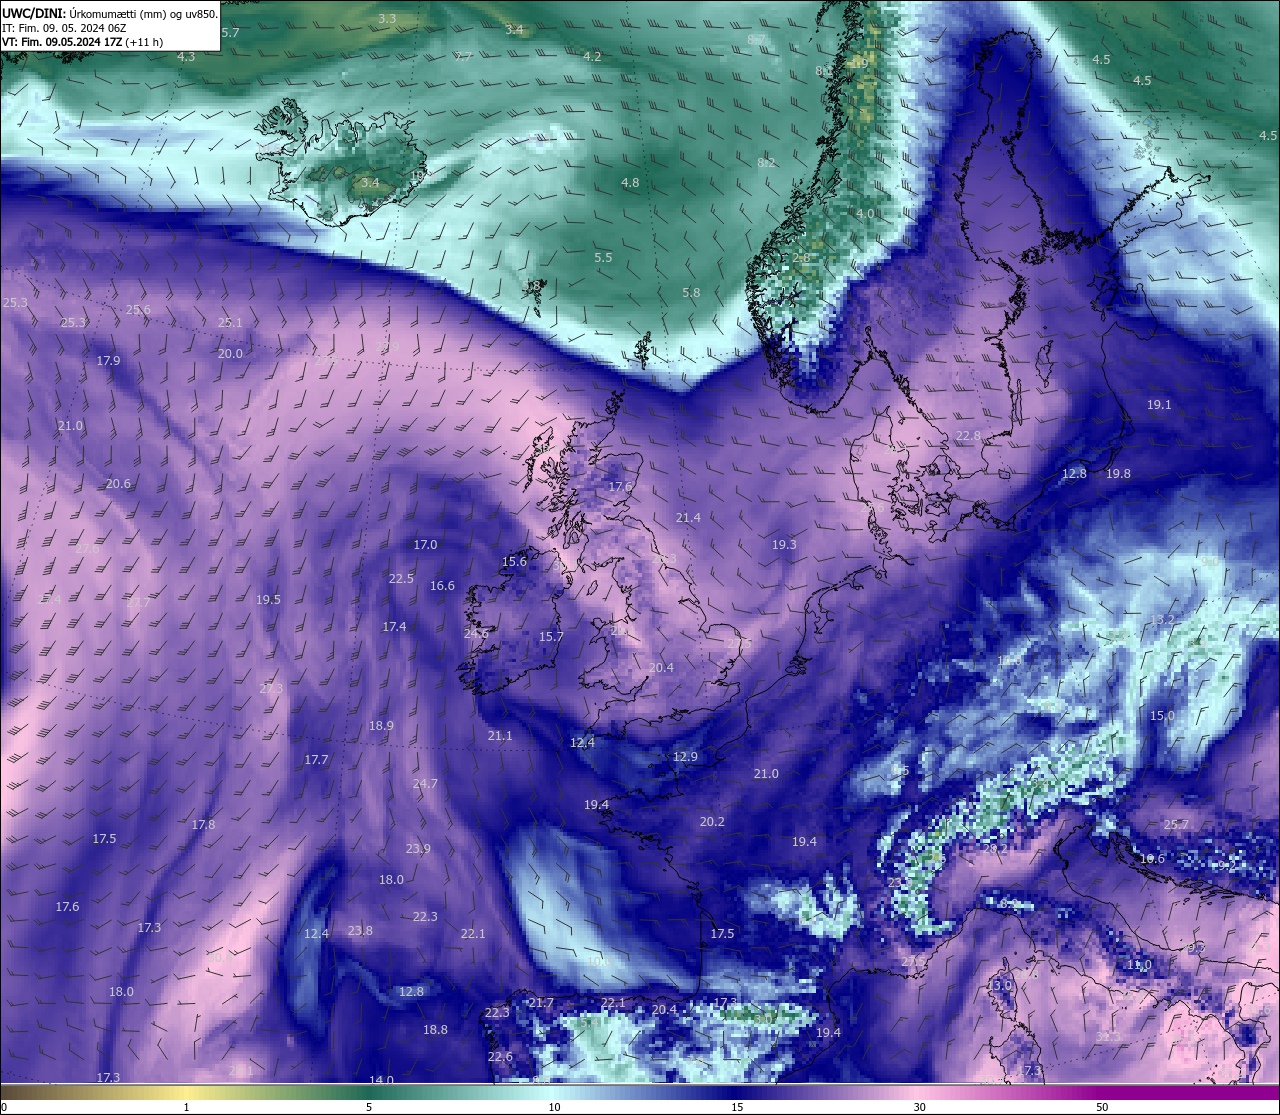Click the map value '15.6' near Northern Ireland

click(x=514, y=562)
